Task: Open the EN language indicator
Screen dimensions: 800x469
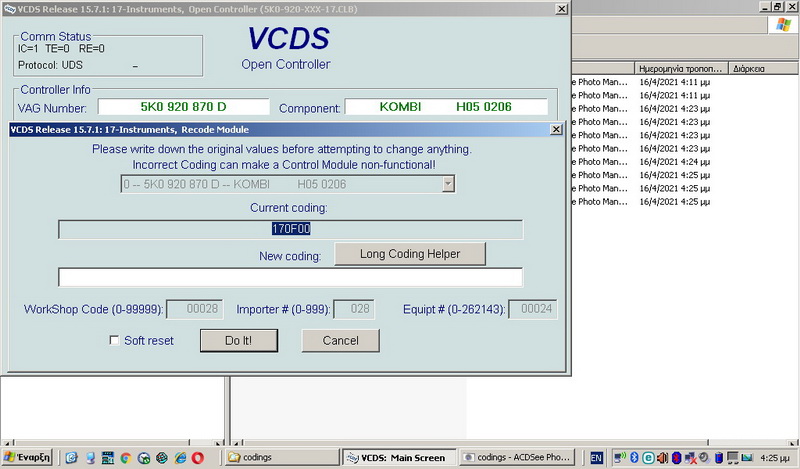Action: click(x=596, y=458)
